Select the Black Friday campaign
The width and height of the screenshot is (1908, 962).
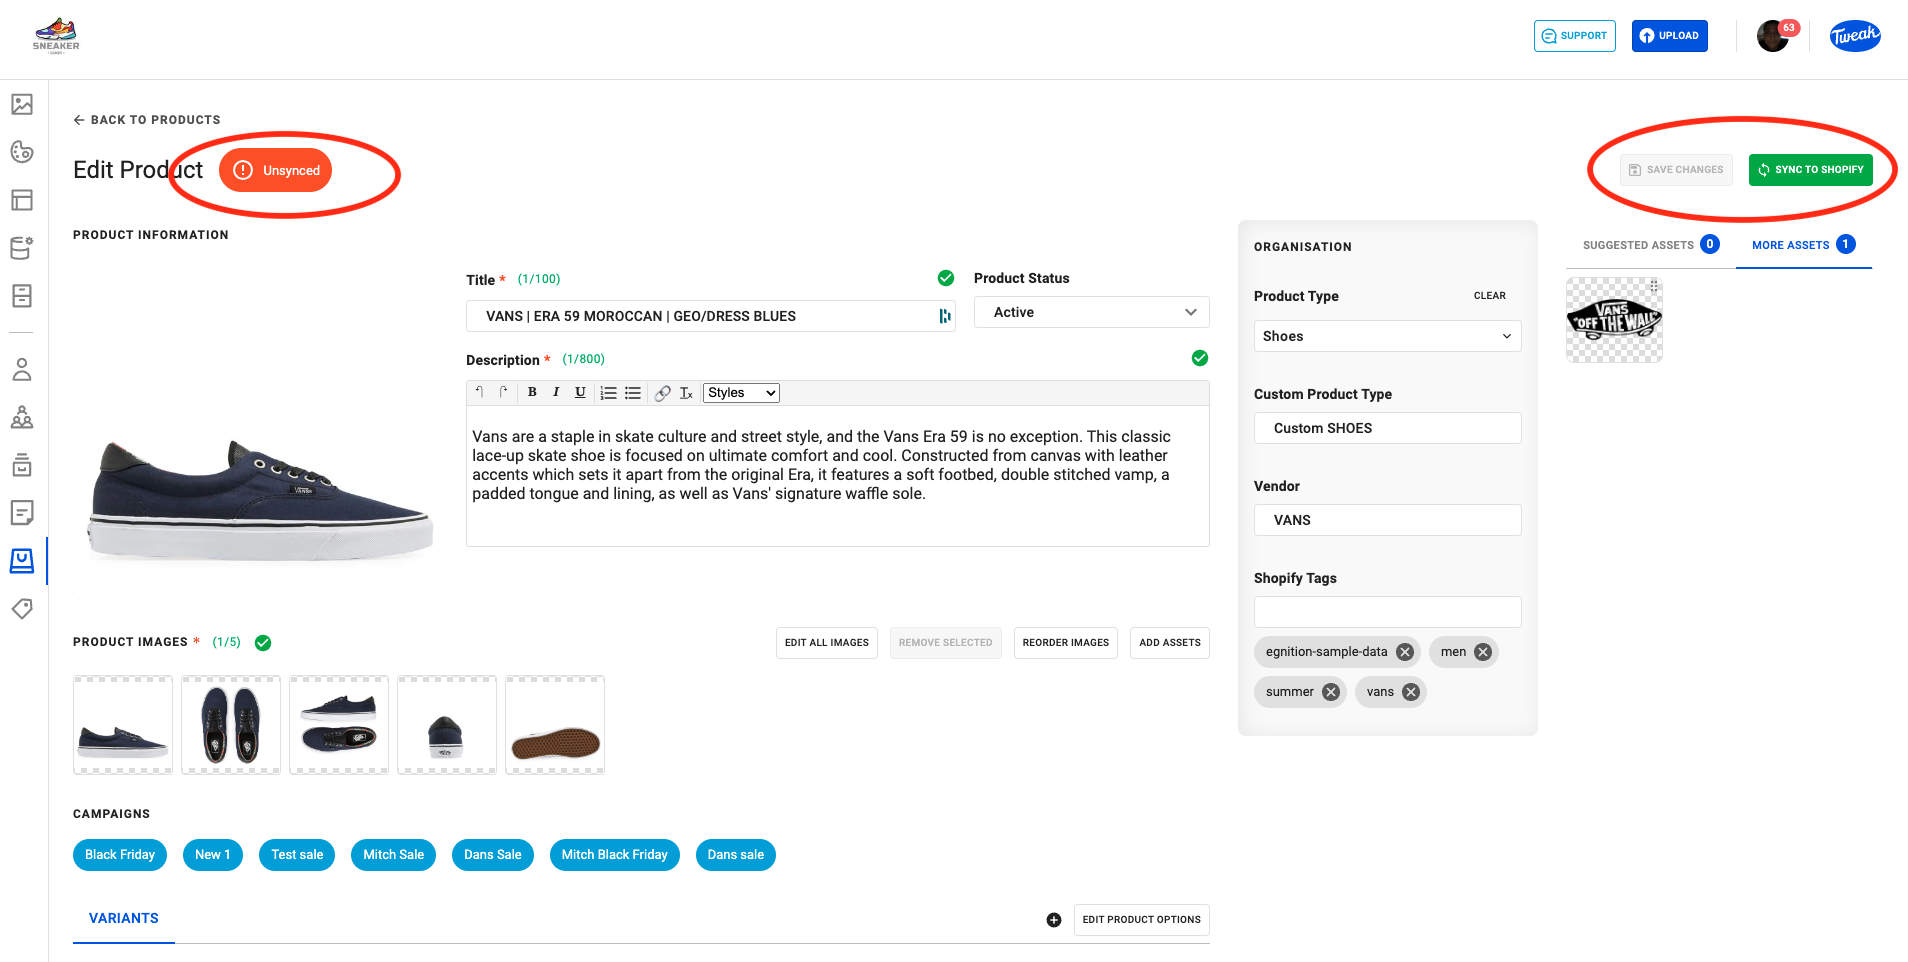click(x=120, y=855)
